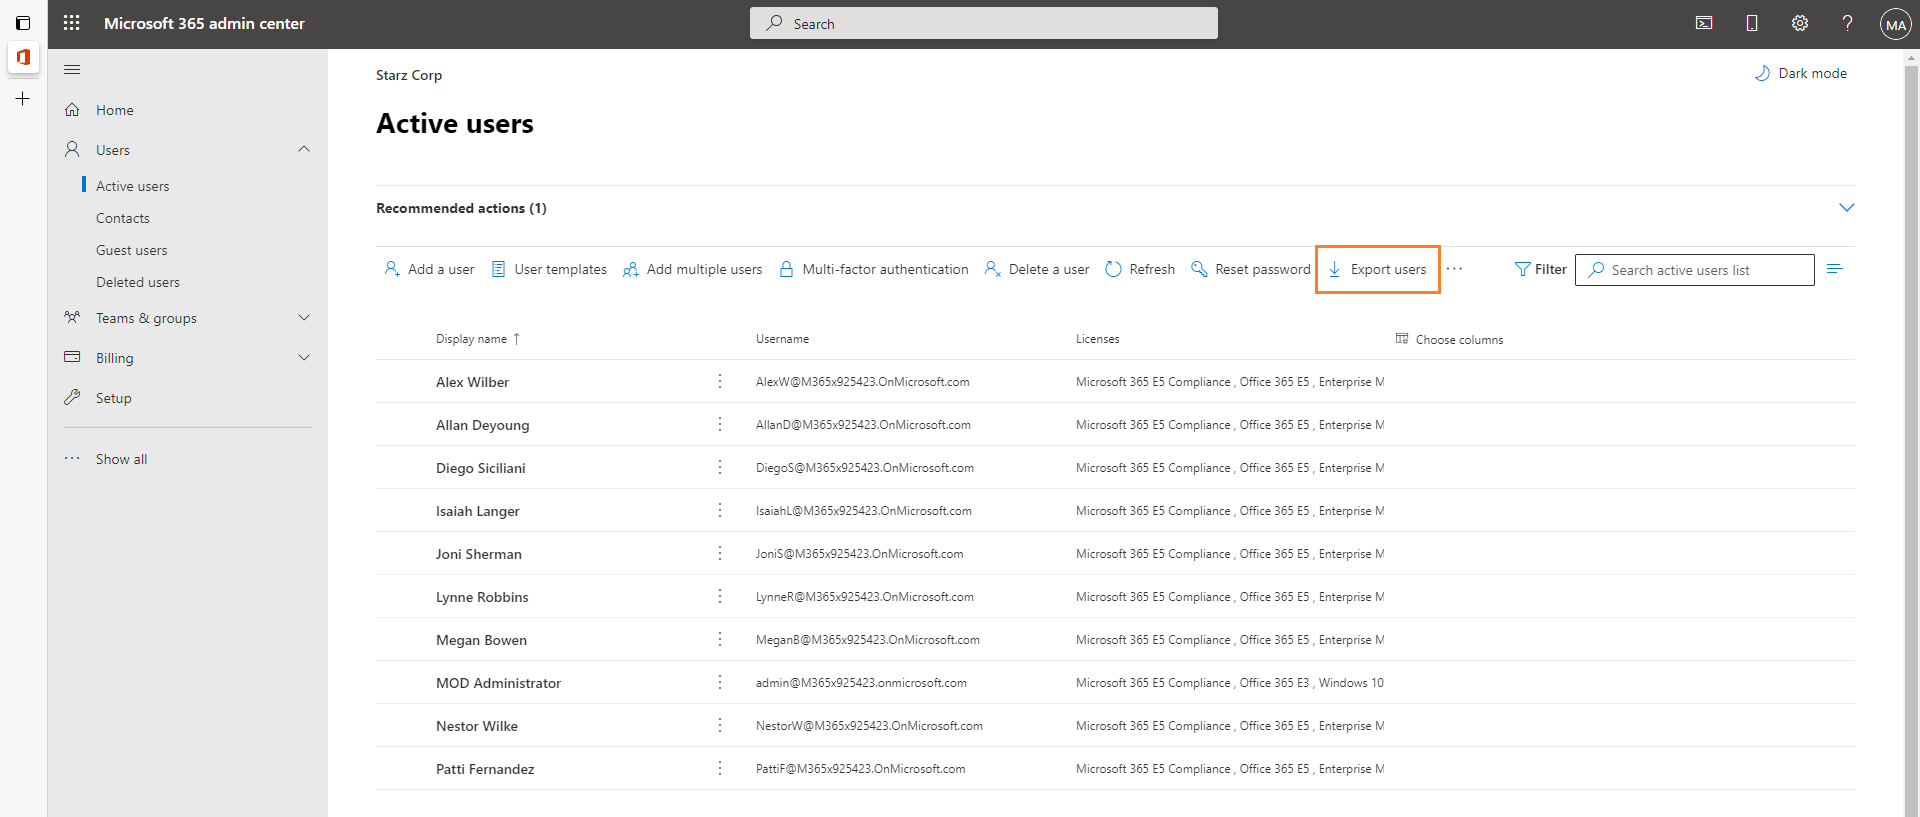Click the tab layout icon at top-left
Screen dimensions: 1920x817
point(23,23)
